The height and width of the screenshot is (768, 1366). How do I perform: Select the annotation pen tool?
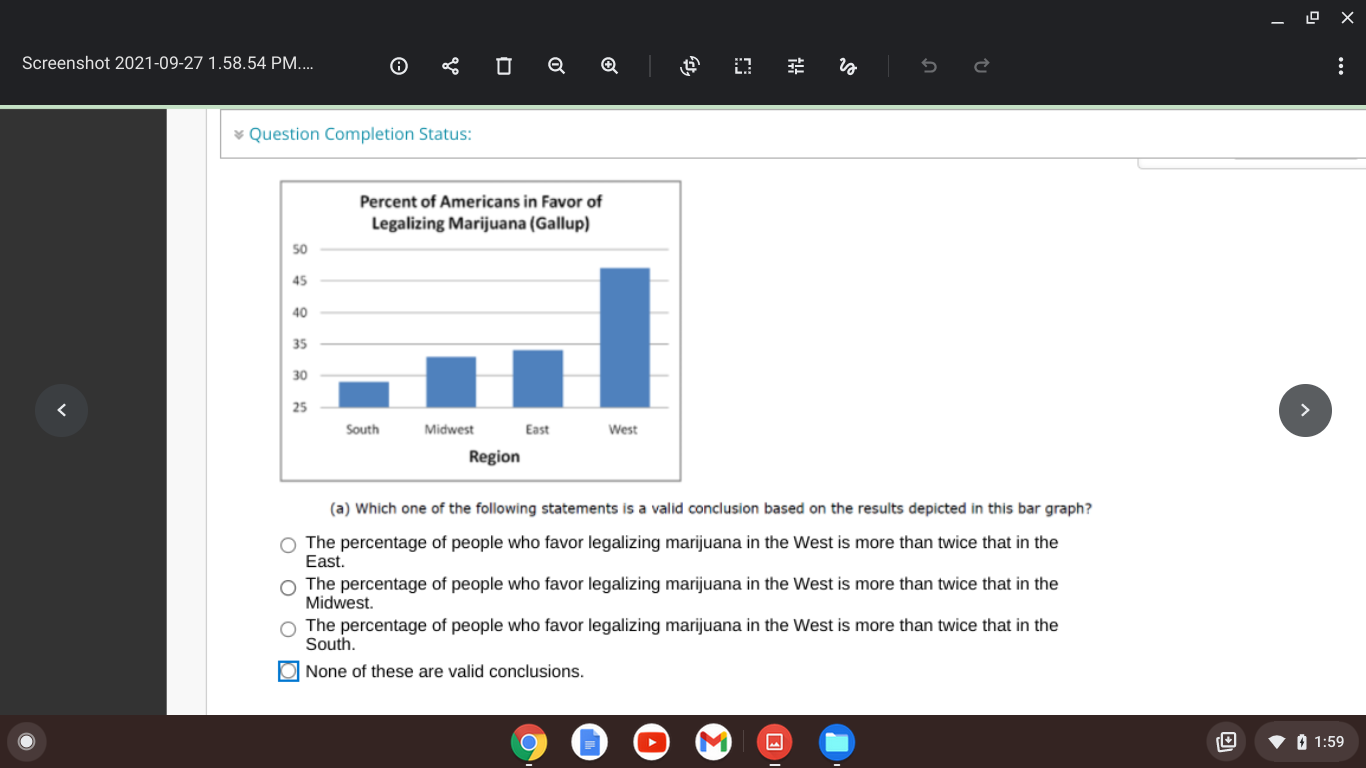pos(847,66)
